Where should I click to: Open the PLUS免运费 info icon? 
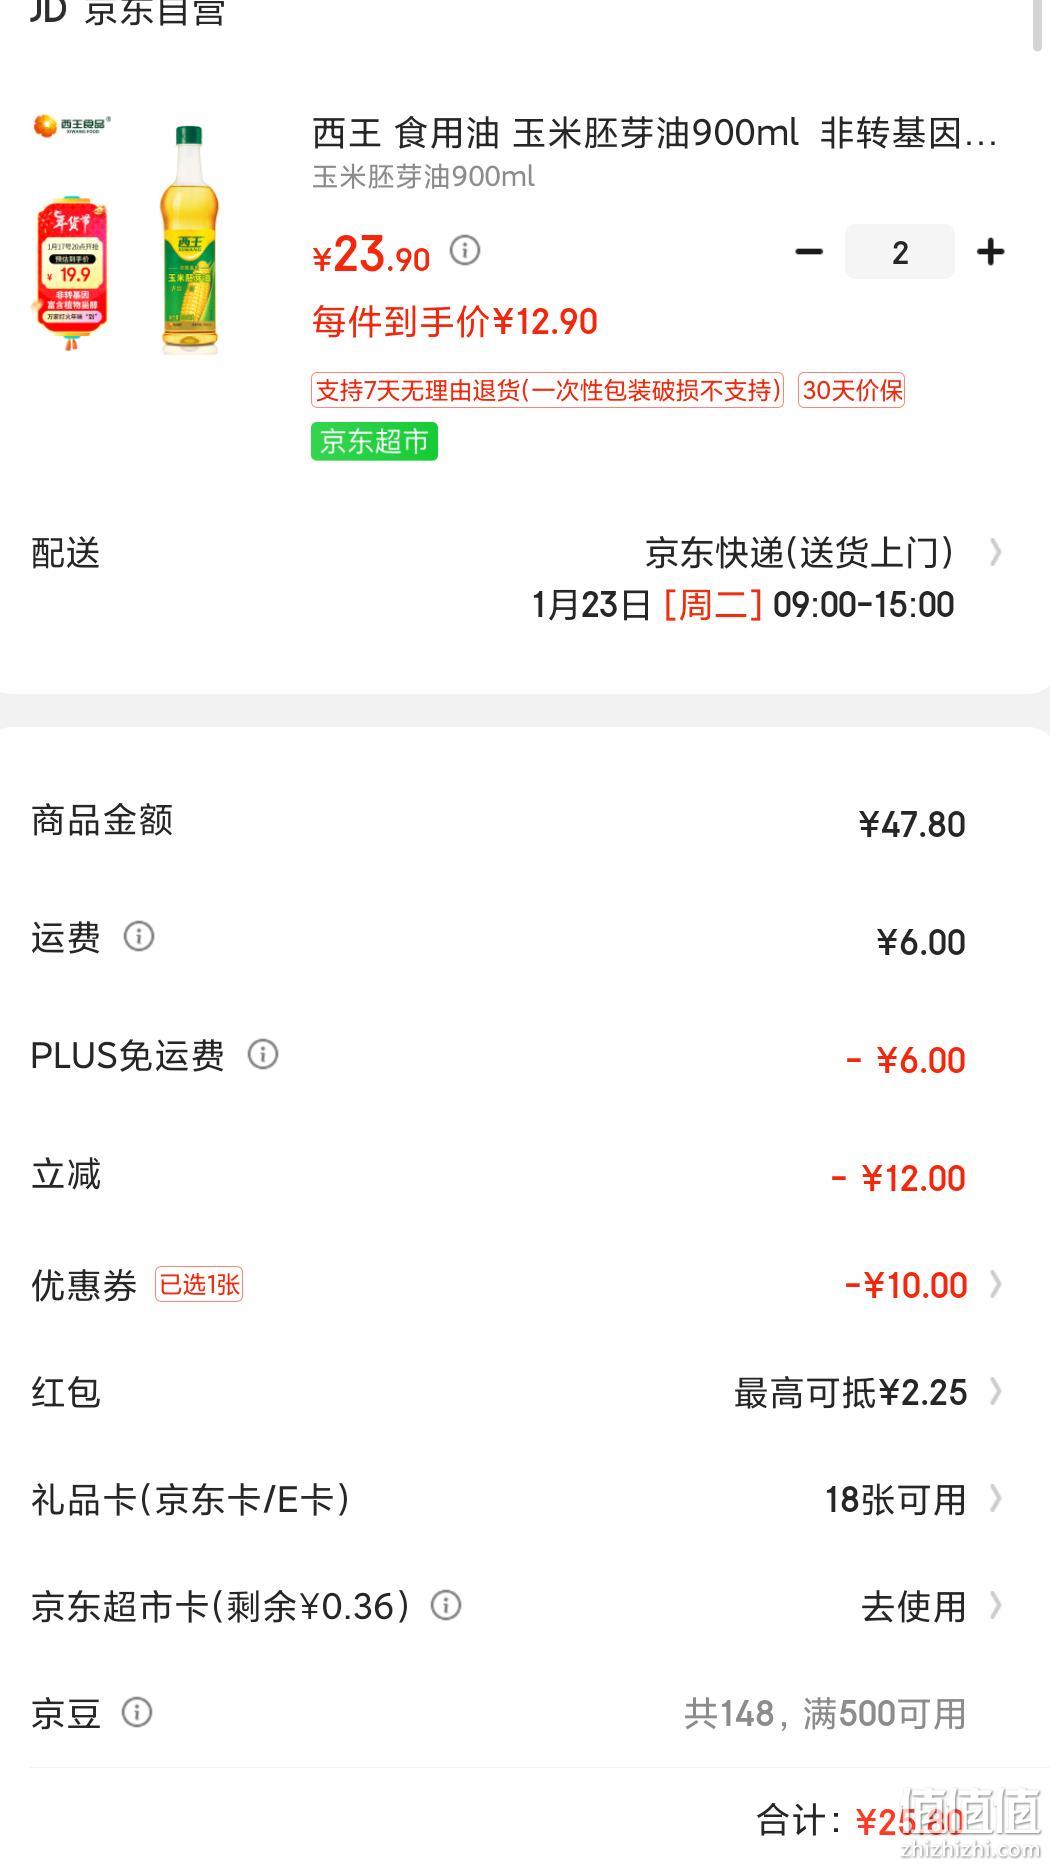coord(263,1054)
